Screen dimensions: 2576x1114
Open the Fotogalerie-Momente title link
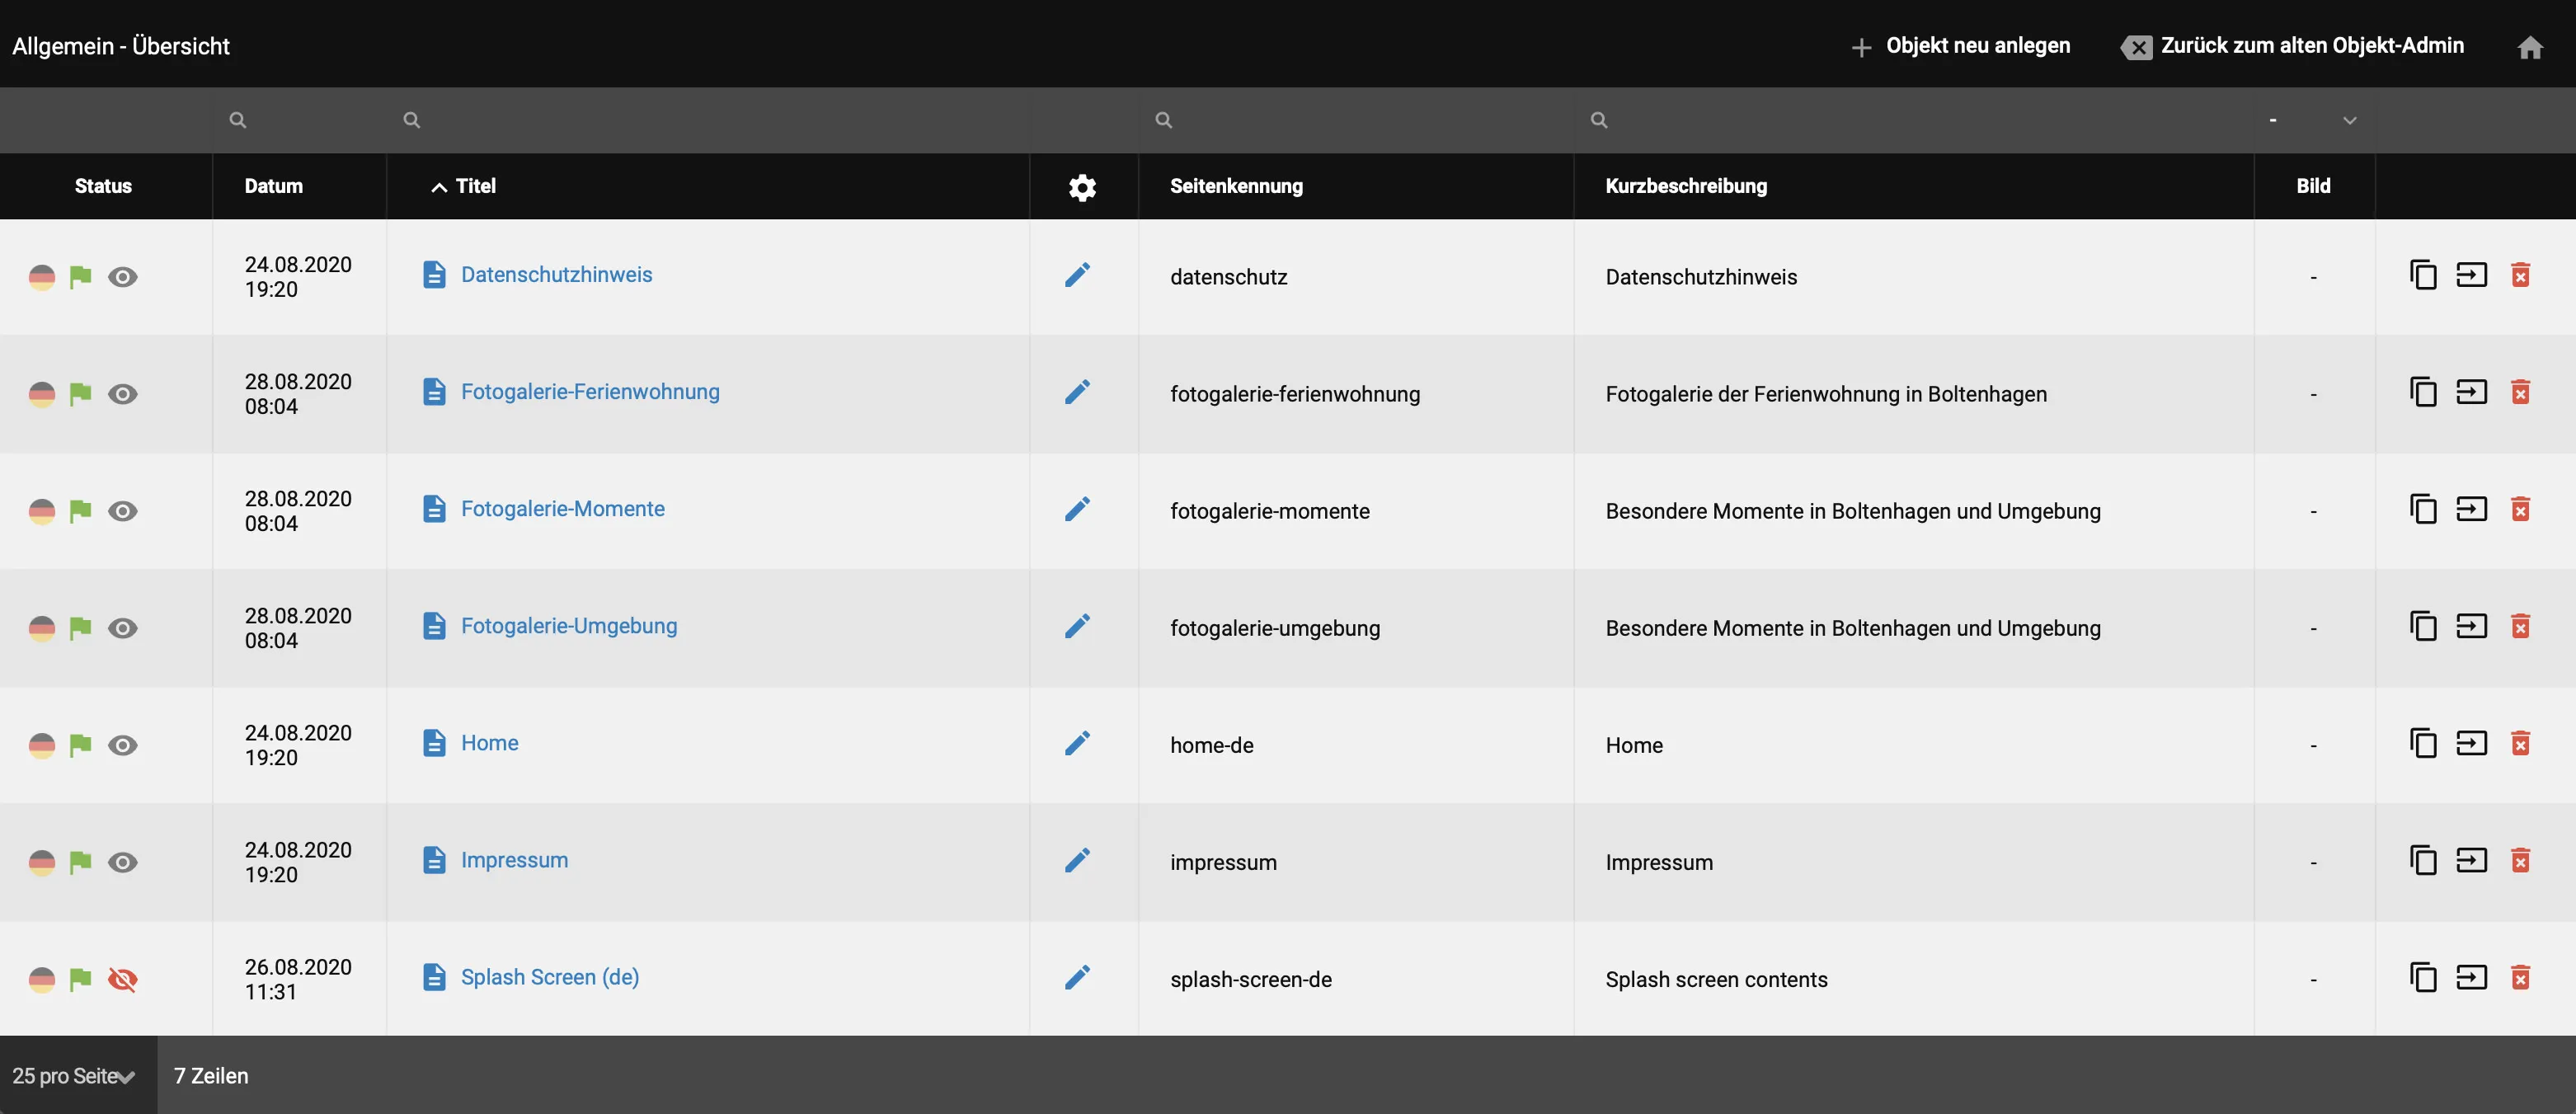pos(562,508)
